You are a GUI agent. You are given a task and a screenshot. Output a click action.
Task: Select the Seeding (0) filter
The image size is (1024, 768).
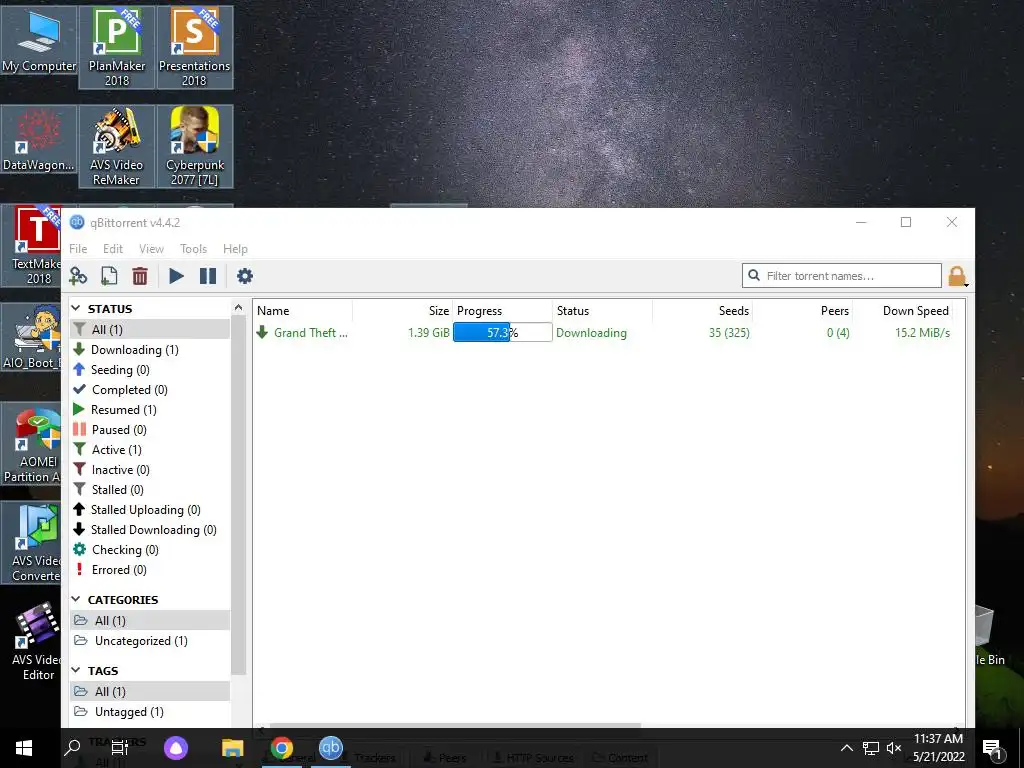(150, 370)
